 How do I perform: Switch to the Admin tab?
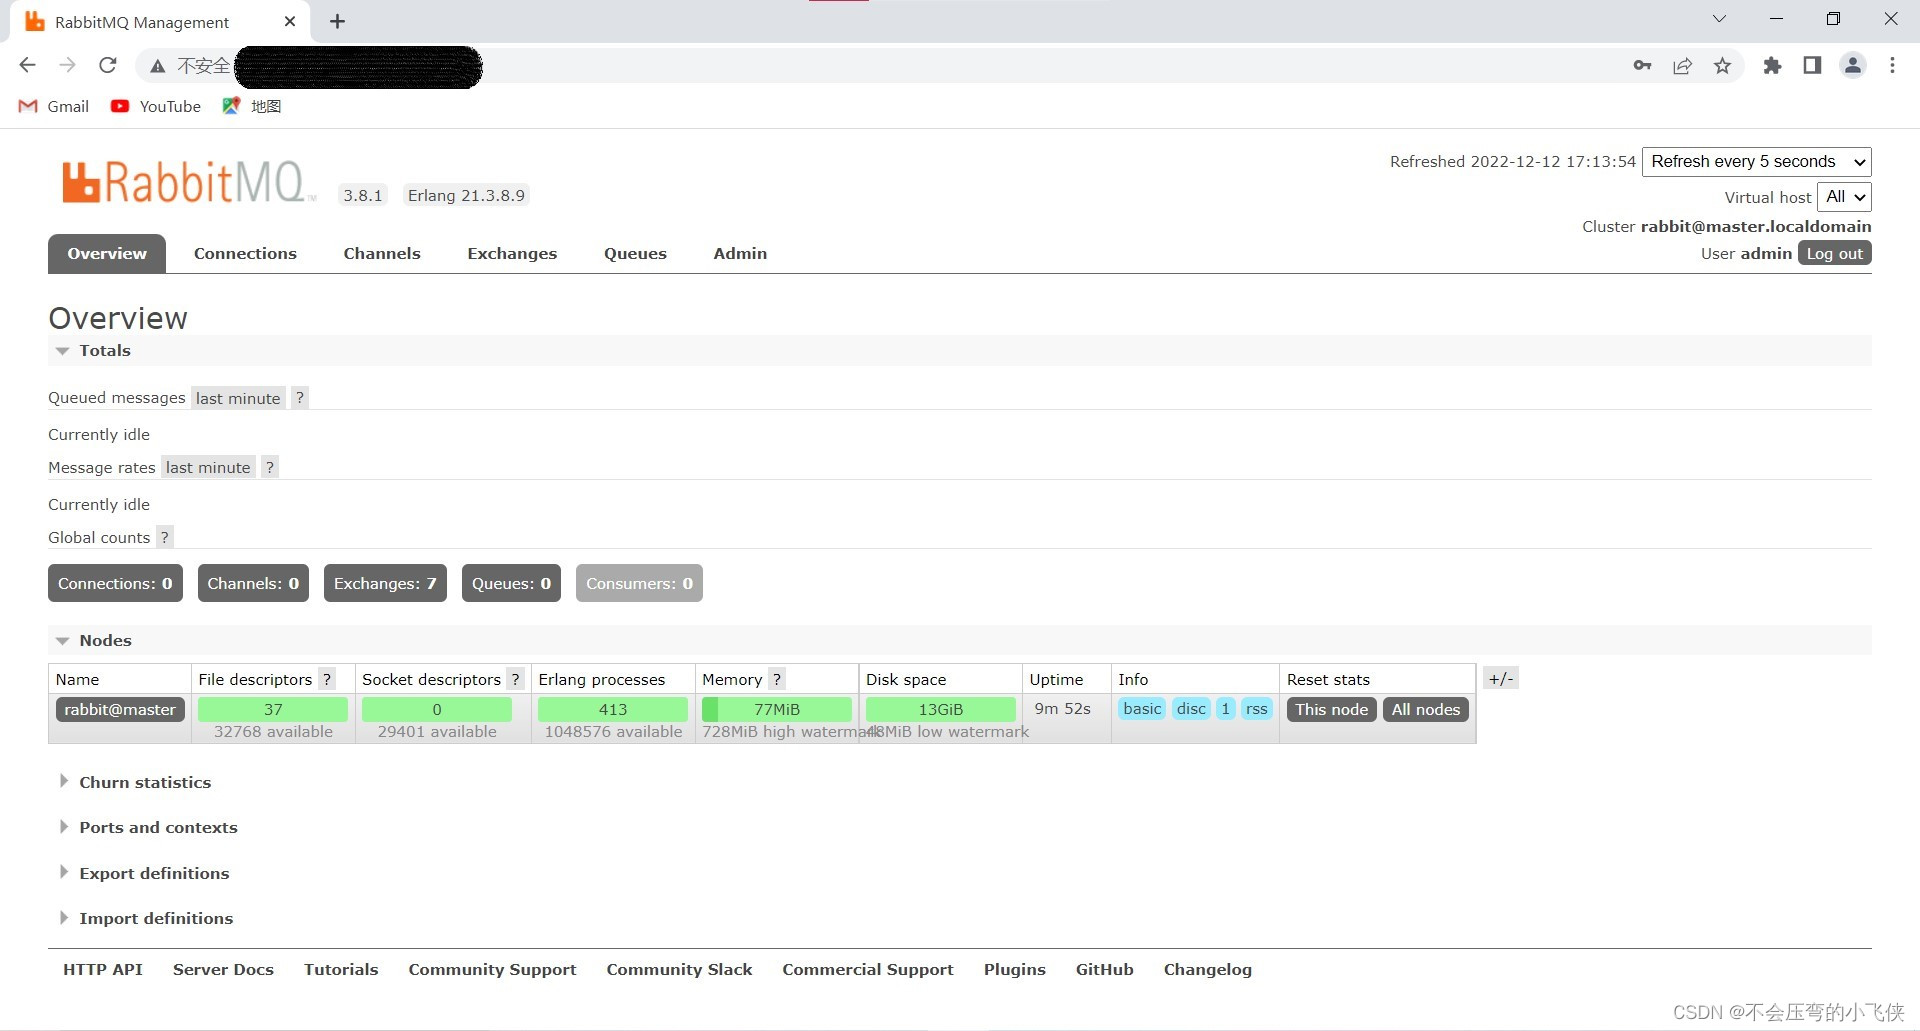click(x=740, y=253)
